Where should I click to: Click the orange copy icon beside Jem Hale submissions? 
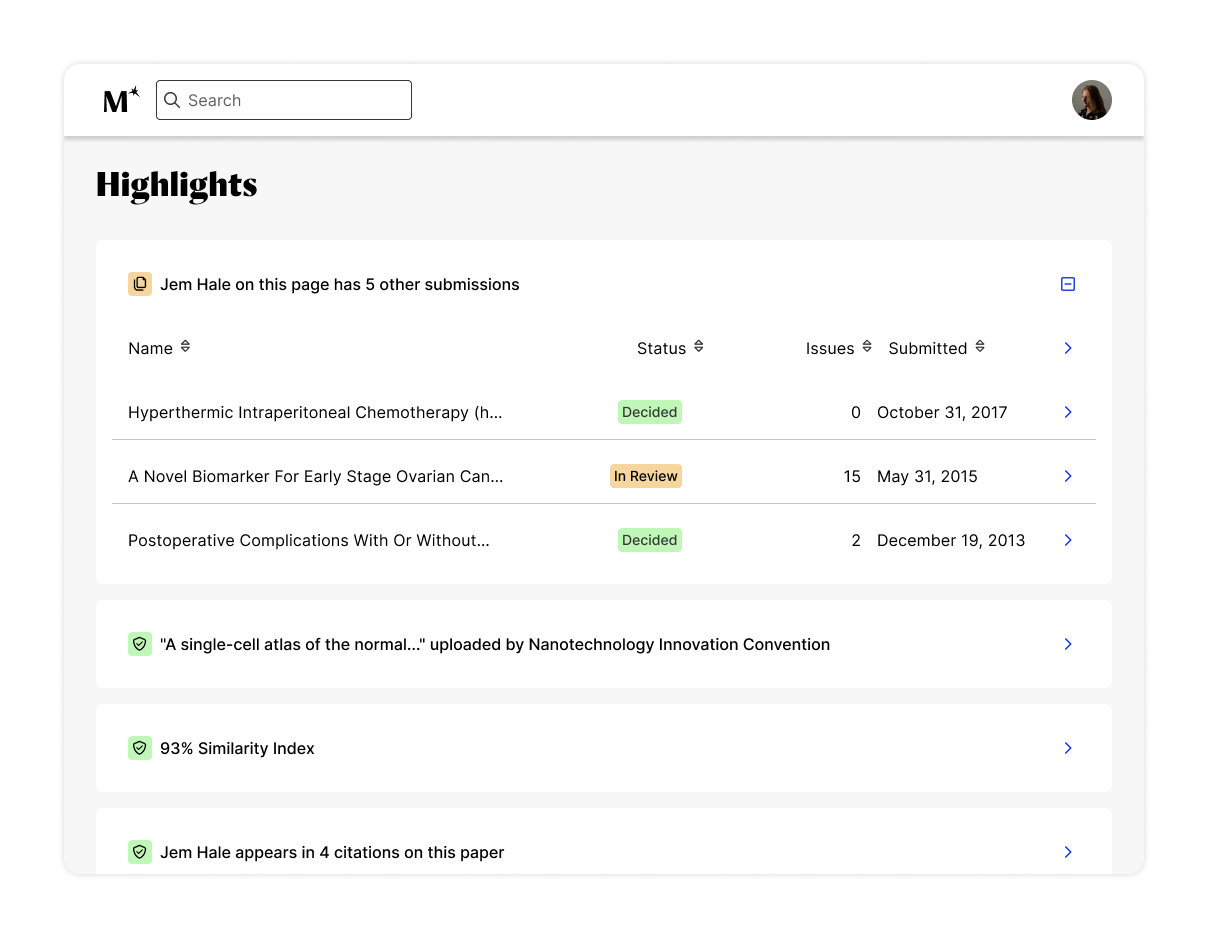pyautogui.click(x=140, y=284)
